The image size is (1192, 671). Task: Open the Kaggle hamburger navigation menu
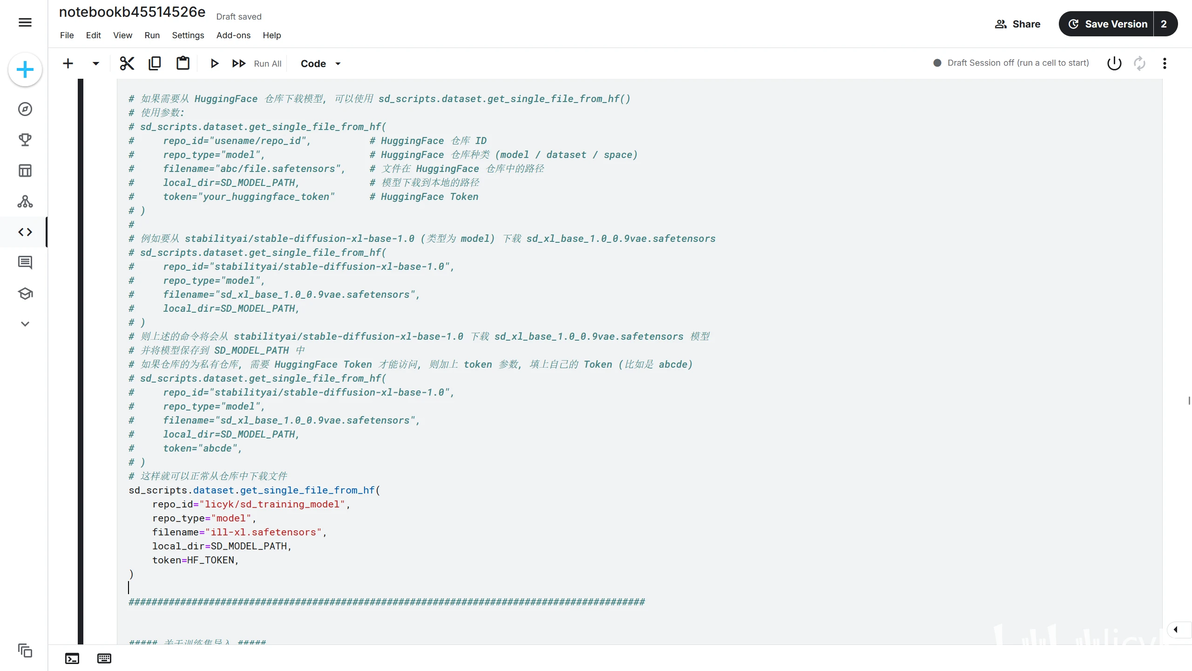coord(25,23)
